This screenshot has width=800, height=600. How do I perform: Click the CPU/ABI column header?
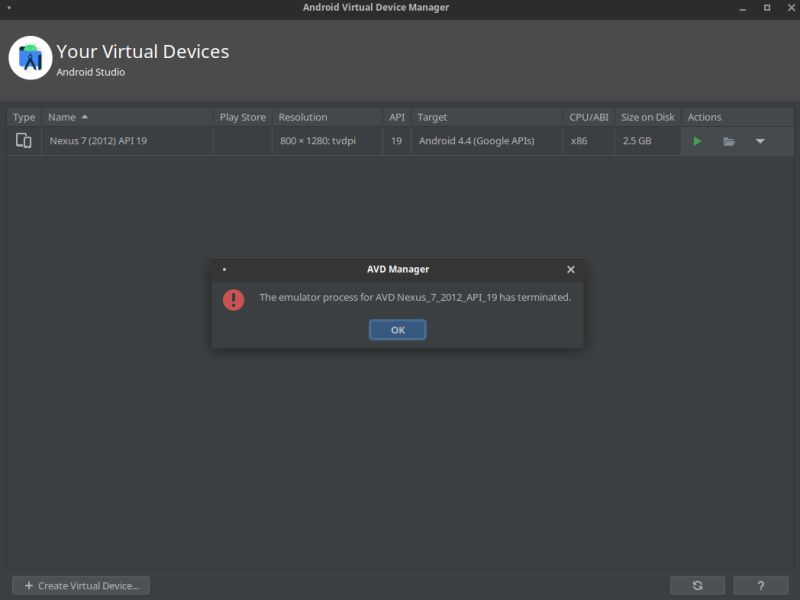[587, 117]
